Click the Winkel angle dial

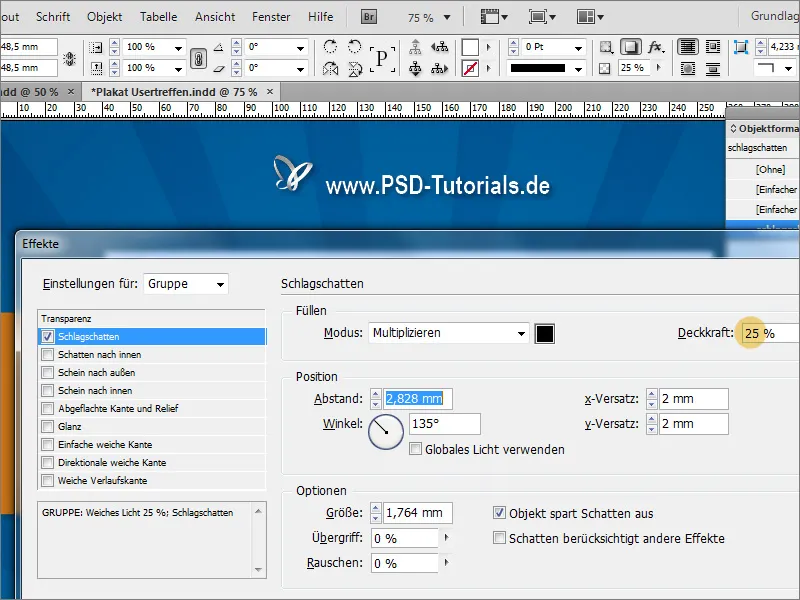point(386,432)
